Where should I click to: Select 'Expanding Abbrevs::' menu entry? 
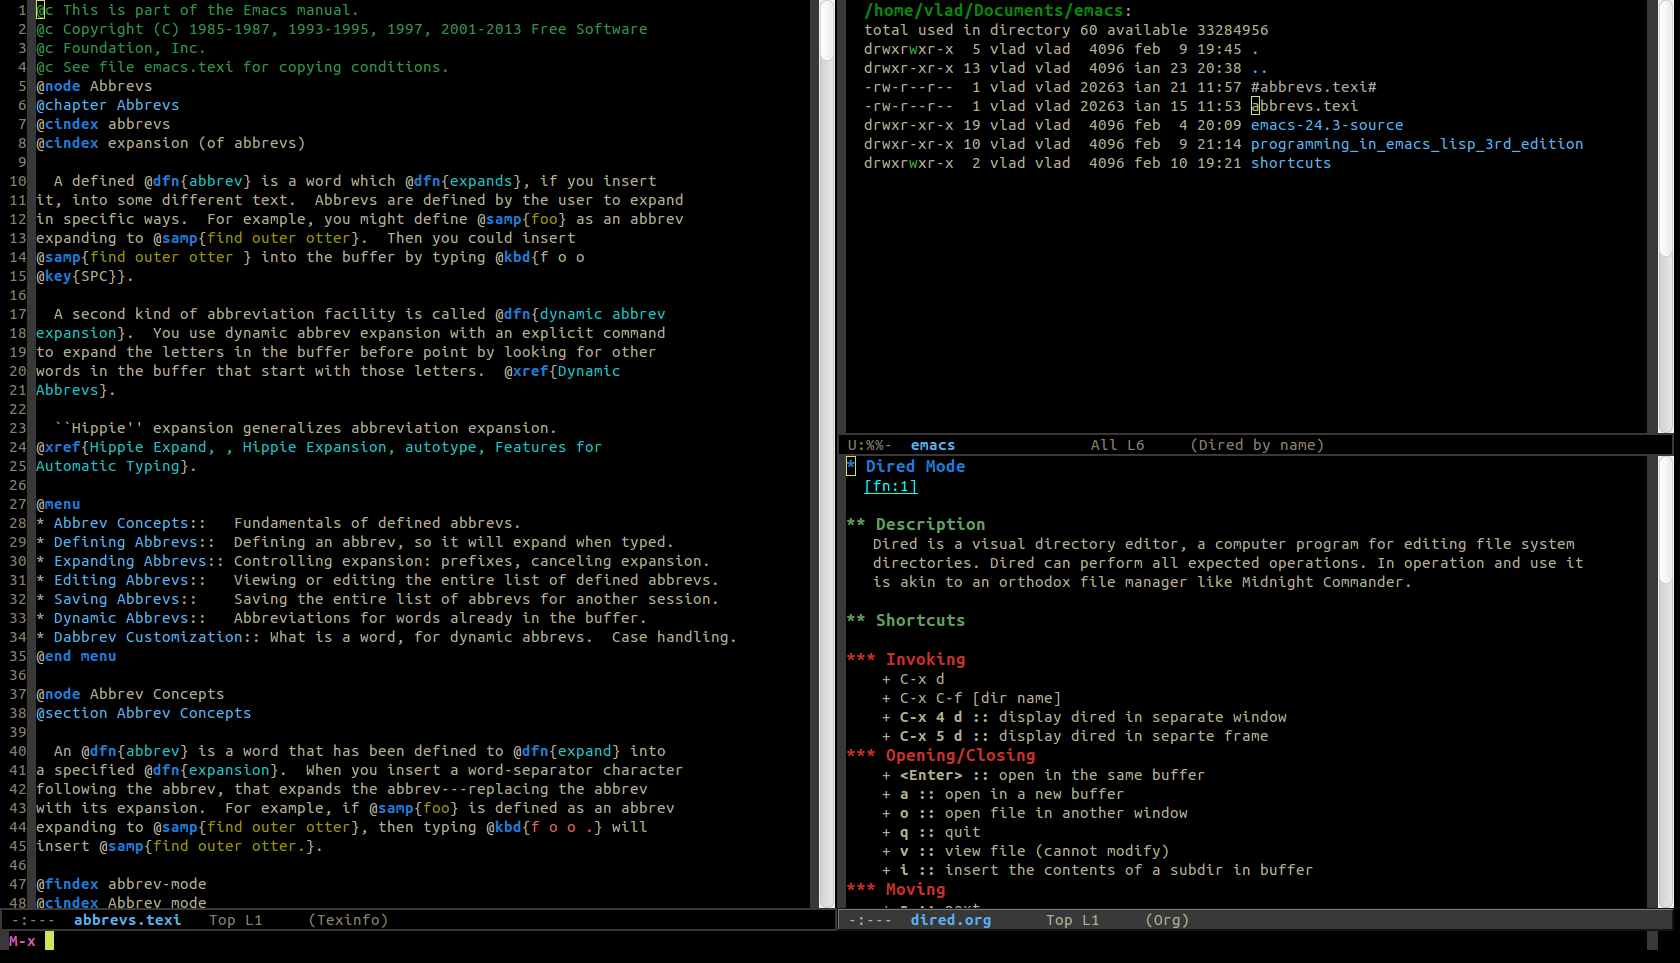138,561
